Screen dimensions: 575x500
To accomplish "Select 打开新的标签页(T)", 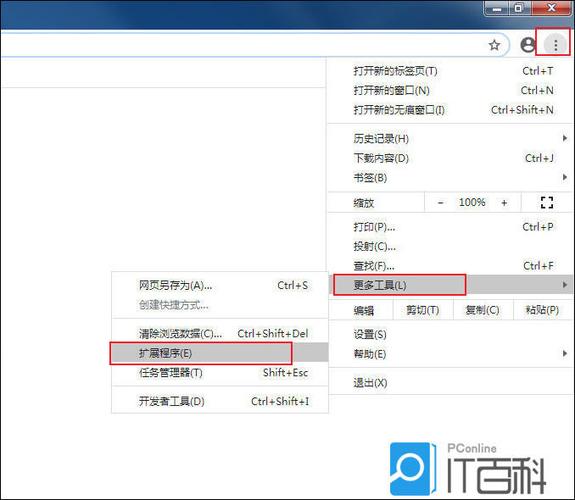I will point(451,71).
